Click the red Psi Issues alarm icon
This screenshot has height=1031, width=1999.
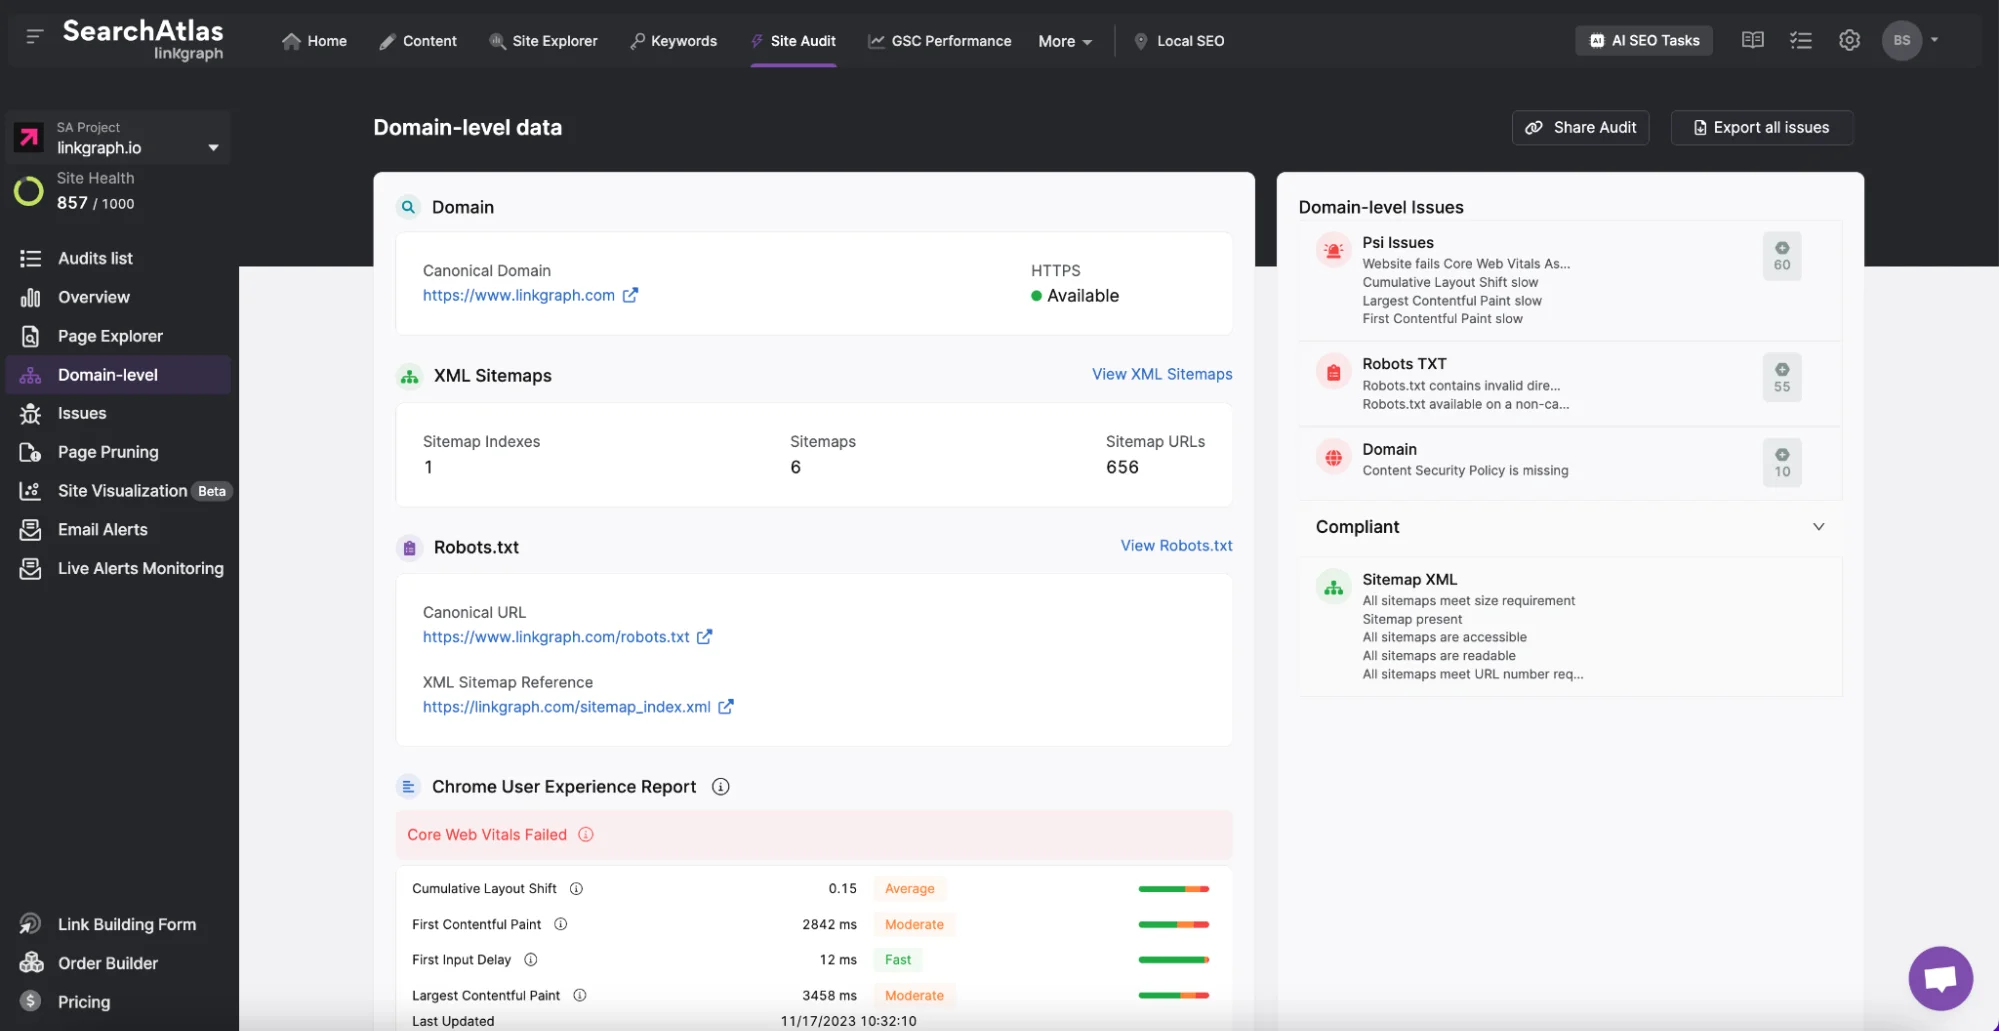(x=1333, y=250)
